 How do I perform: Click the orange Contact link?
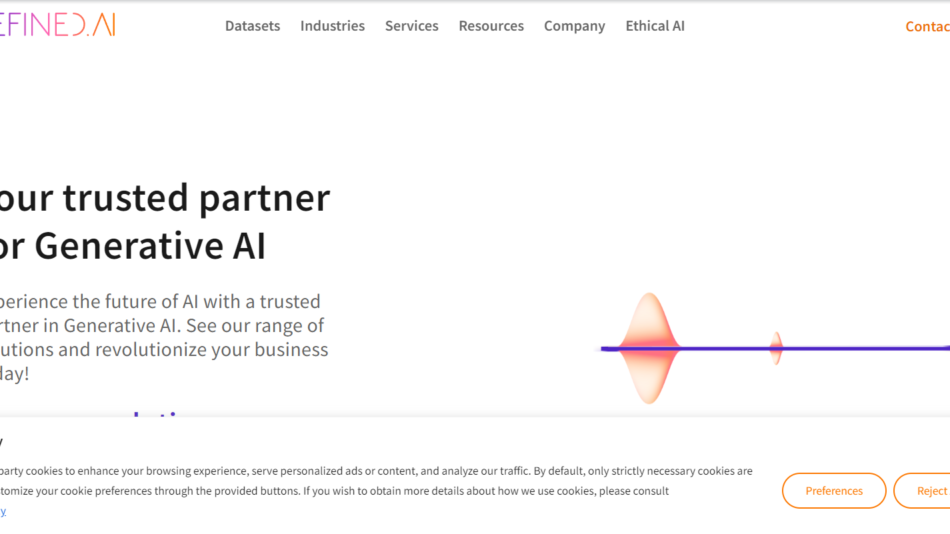point(928,27)
